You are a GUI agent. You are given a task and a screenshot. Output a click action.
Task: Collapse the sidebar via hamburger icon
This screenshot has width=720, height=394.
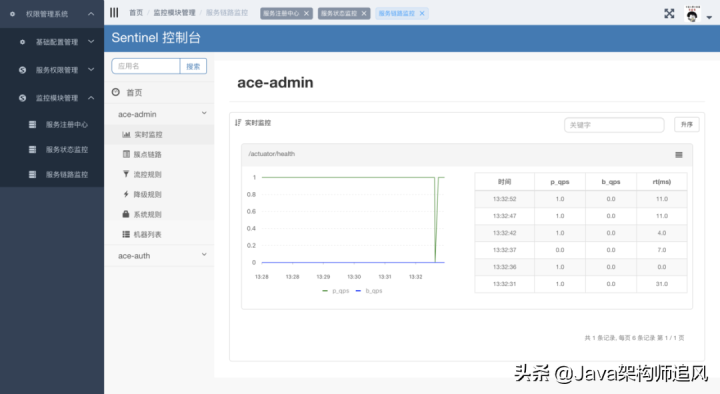click(114, 13)
